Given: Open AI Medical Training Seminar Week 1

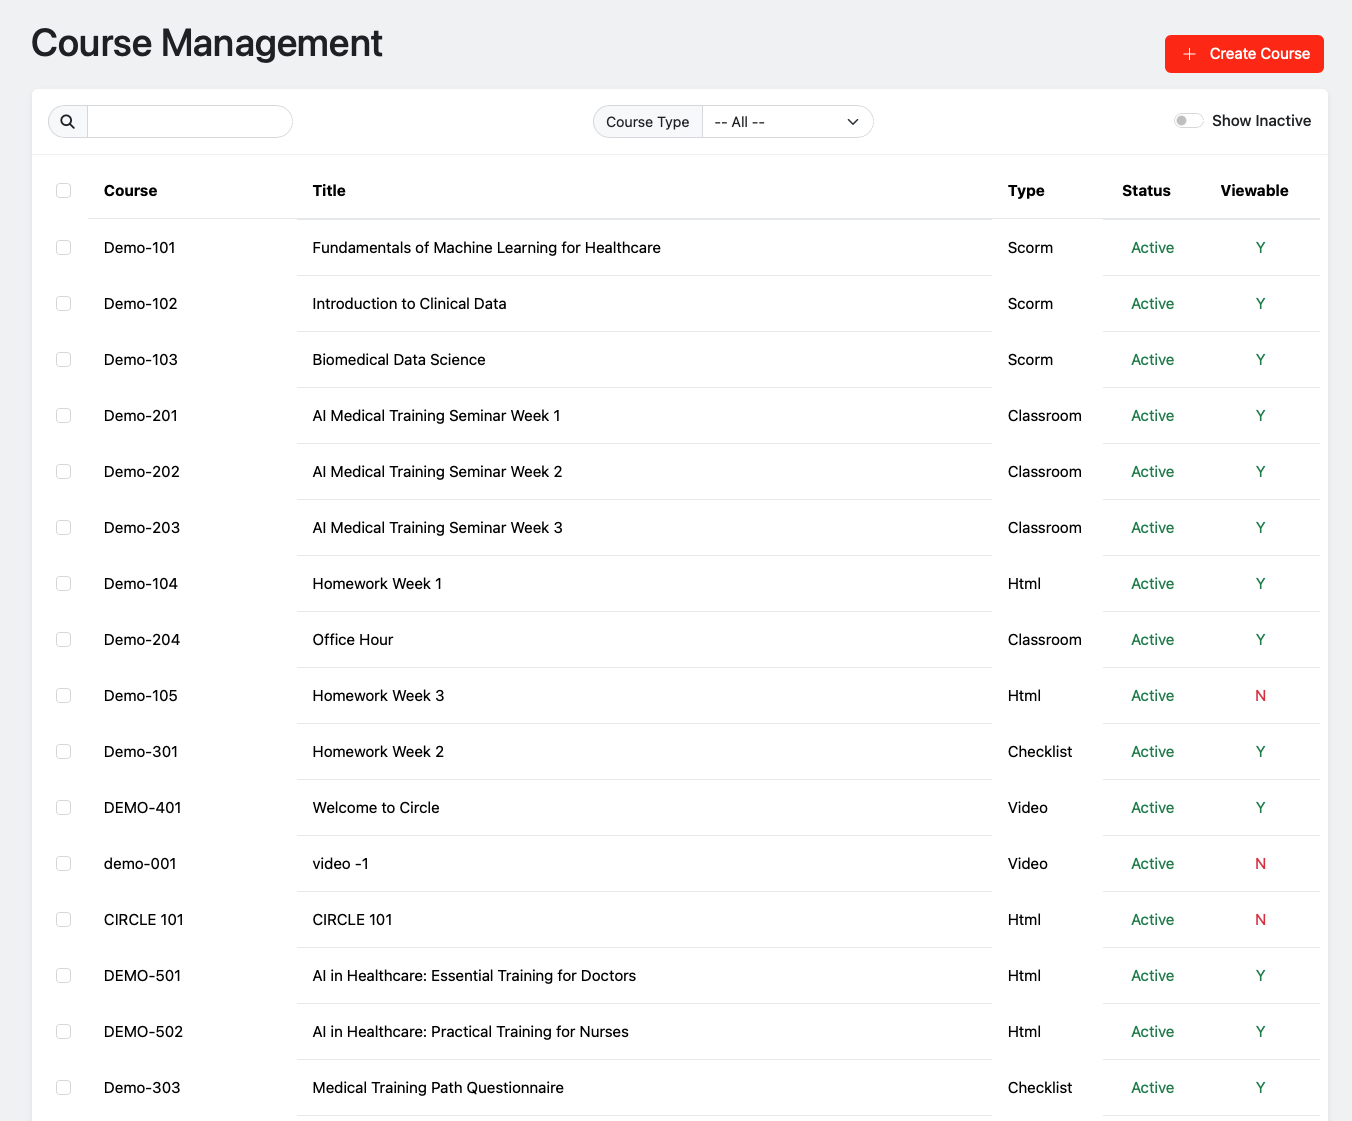Looking at the screenshot, I should click(436, 416).
